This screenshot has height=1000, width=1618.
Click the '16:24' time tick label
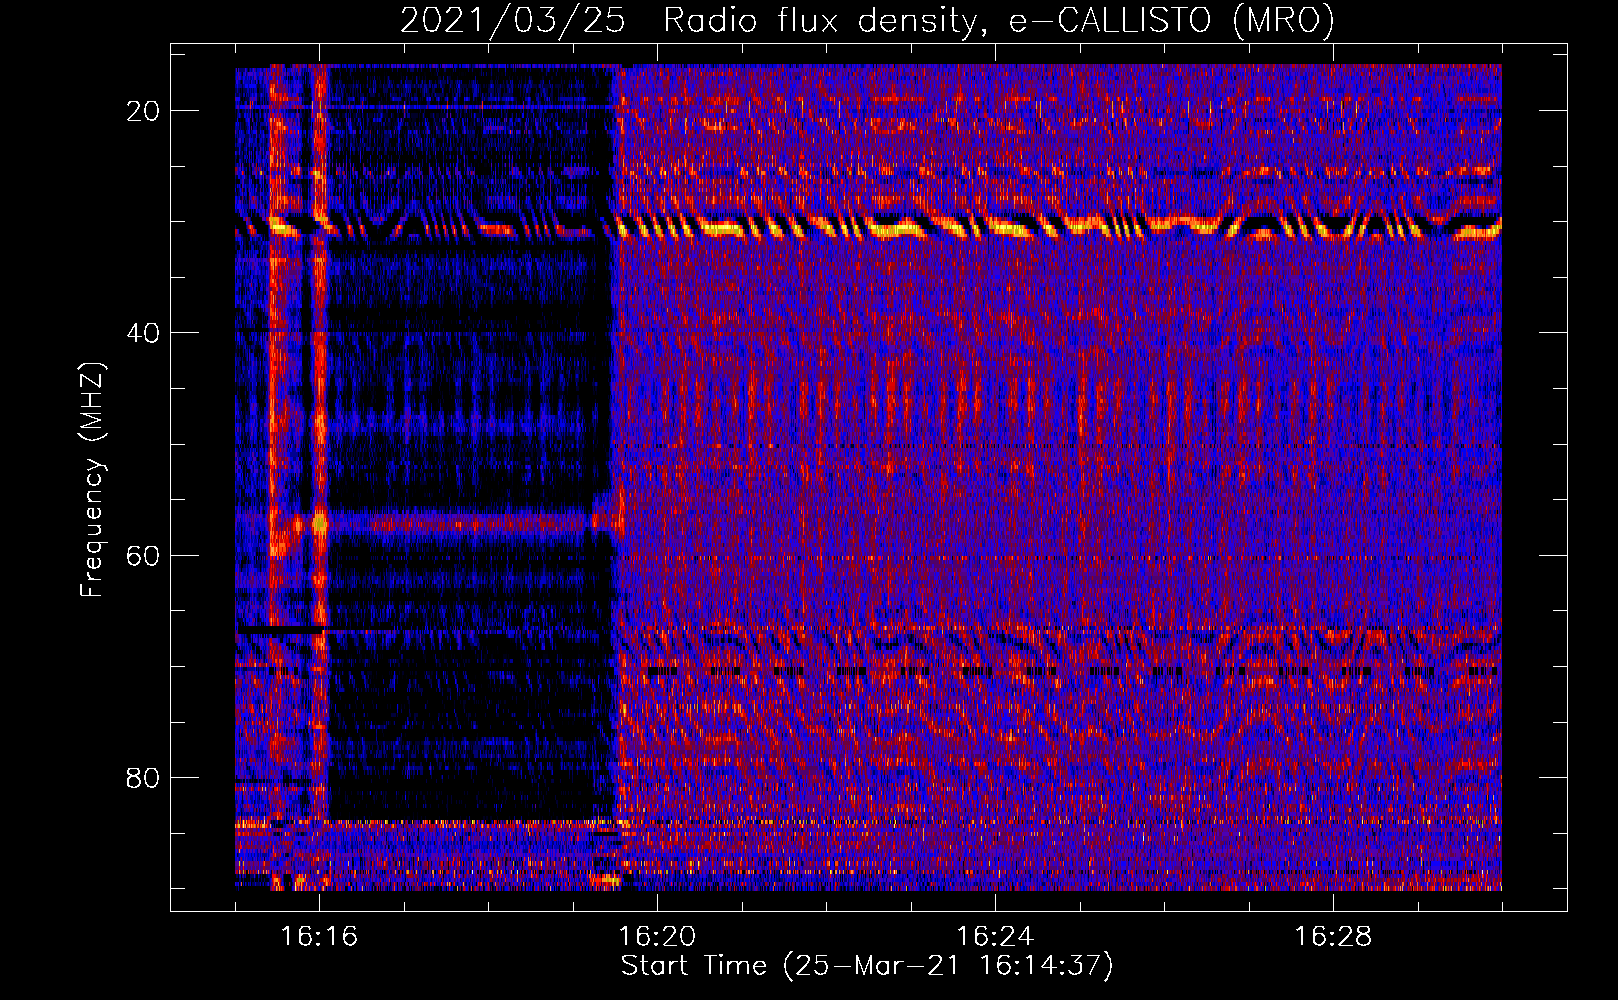(x=995, y=937)
